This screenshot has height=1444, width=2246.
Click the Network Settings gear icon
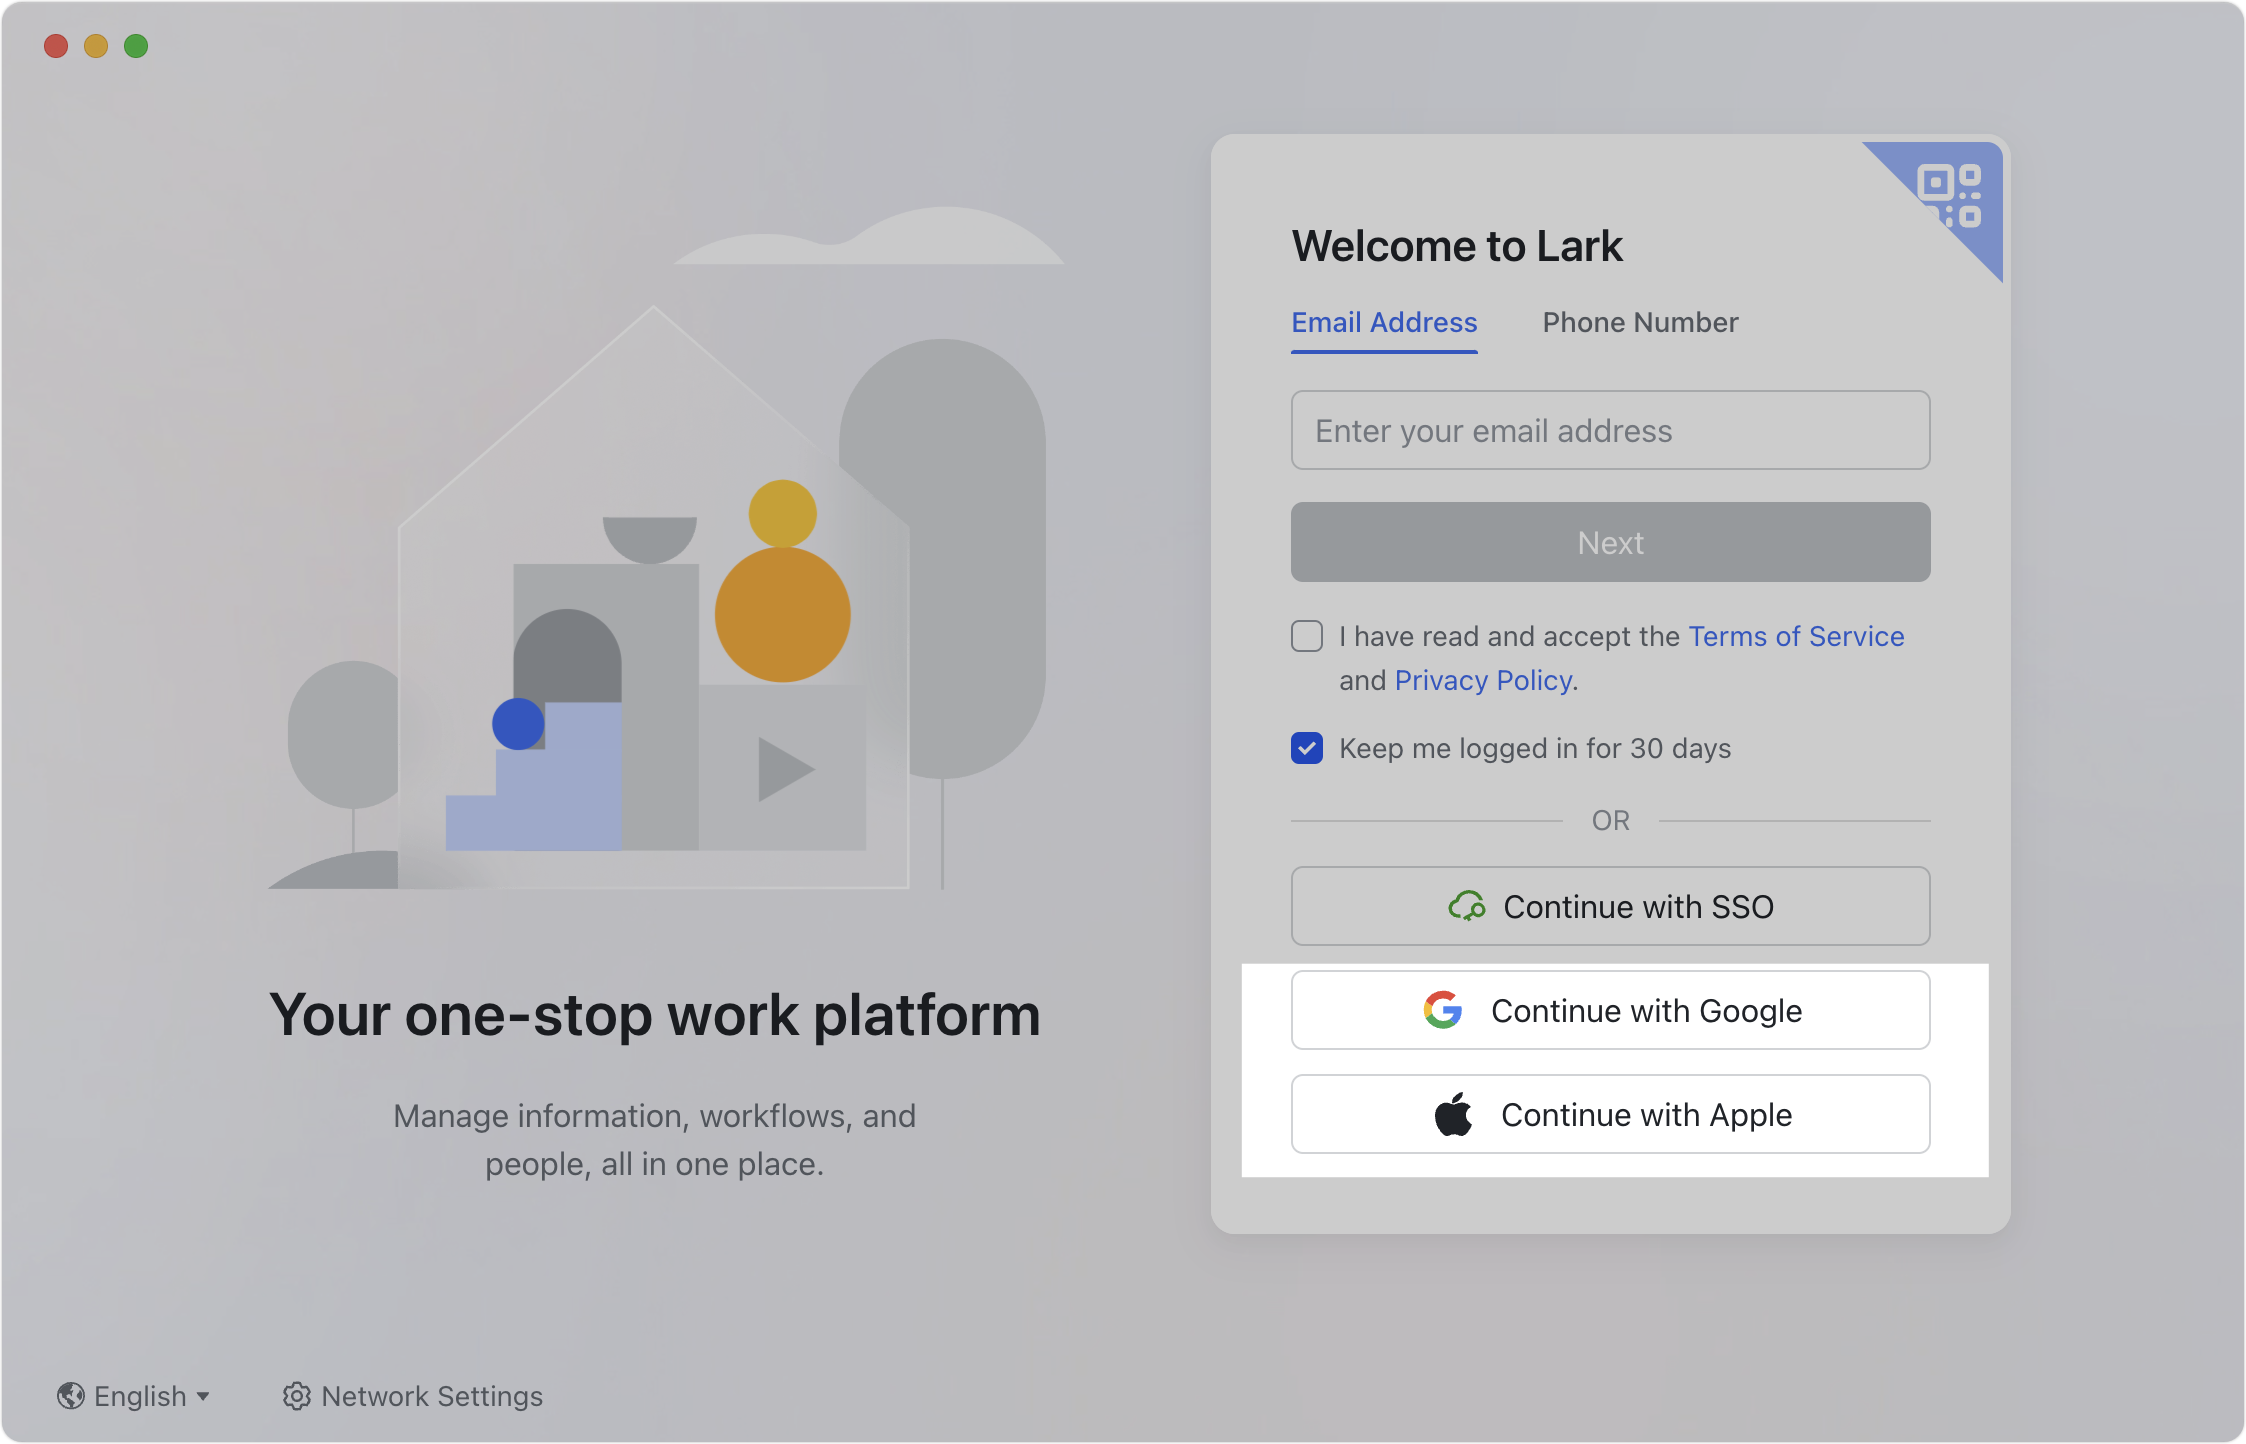pyautogui.click(x=296, y=1396)
